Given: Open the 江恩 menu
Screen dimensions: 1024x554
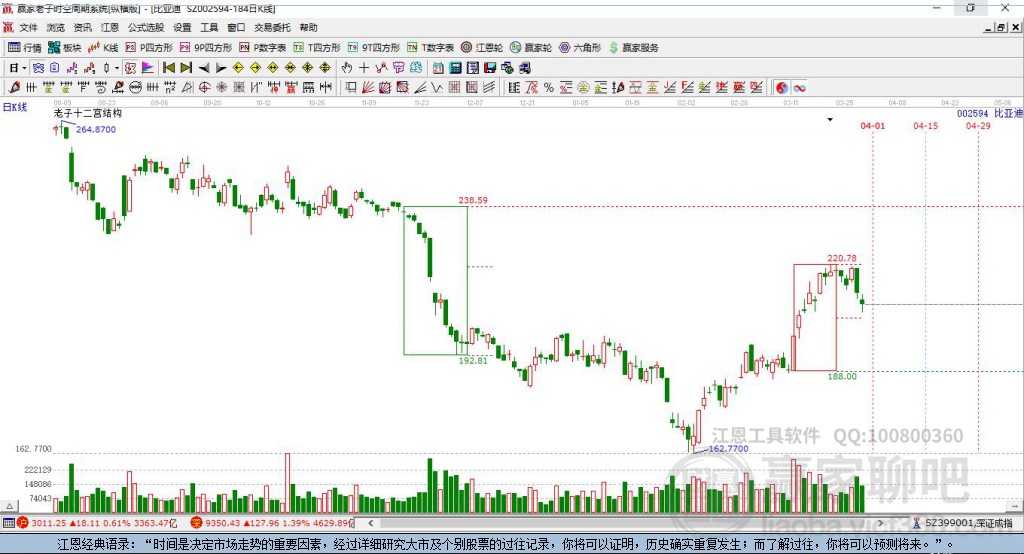Looking at the screenshot, I should tap(110, 27).
